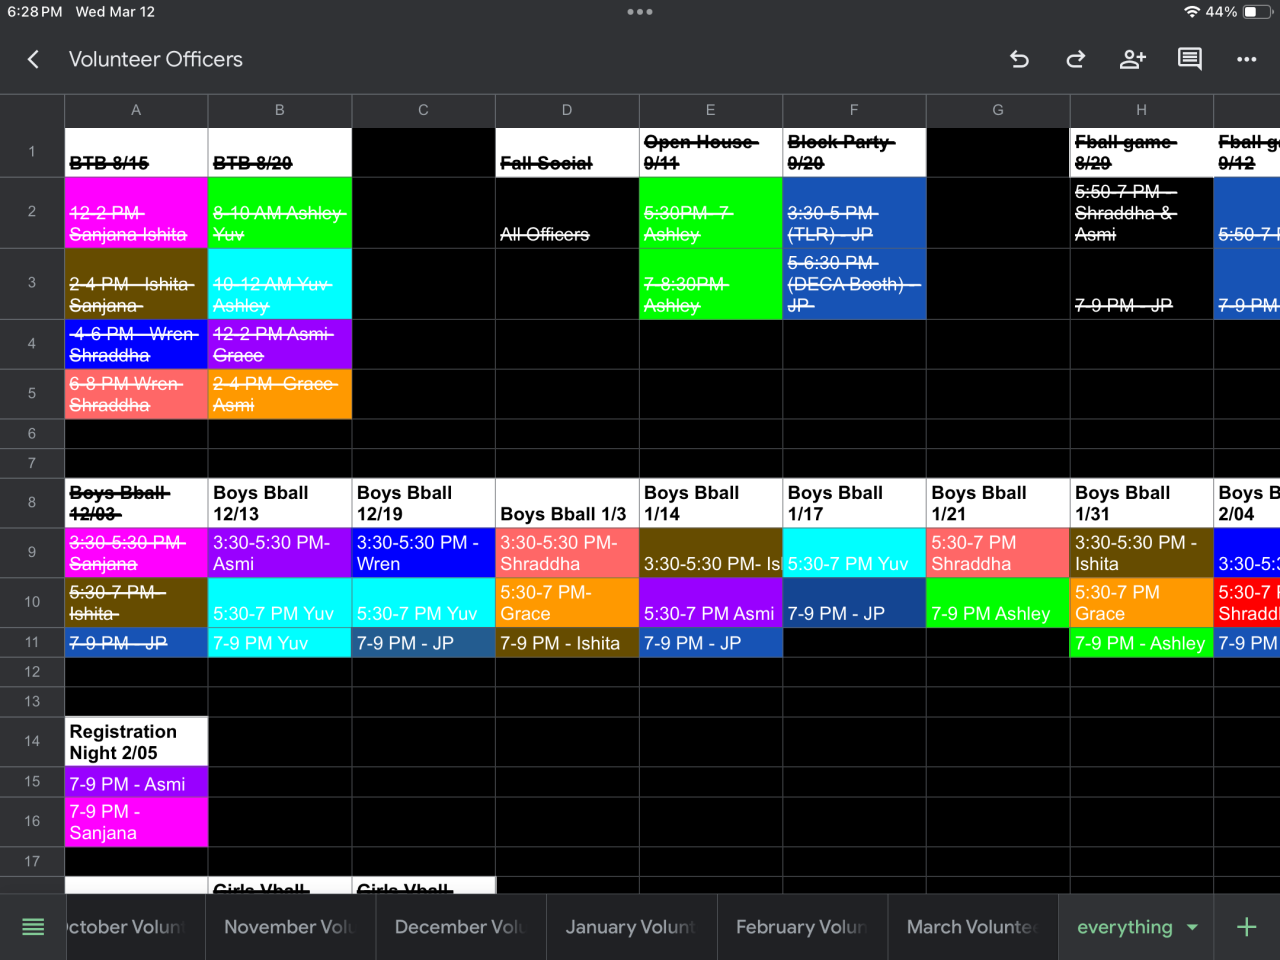Select the cyan '10-12 AM Yuv Ashley' cell
Screen dimensions: 1280x960
pyautogui.click(x=280, y=284)
